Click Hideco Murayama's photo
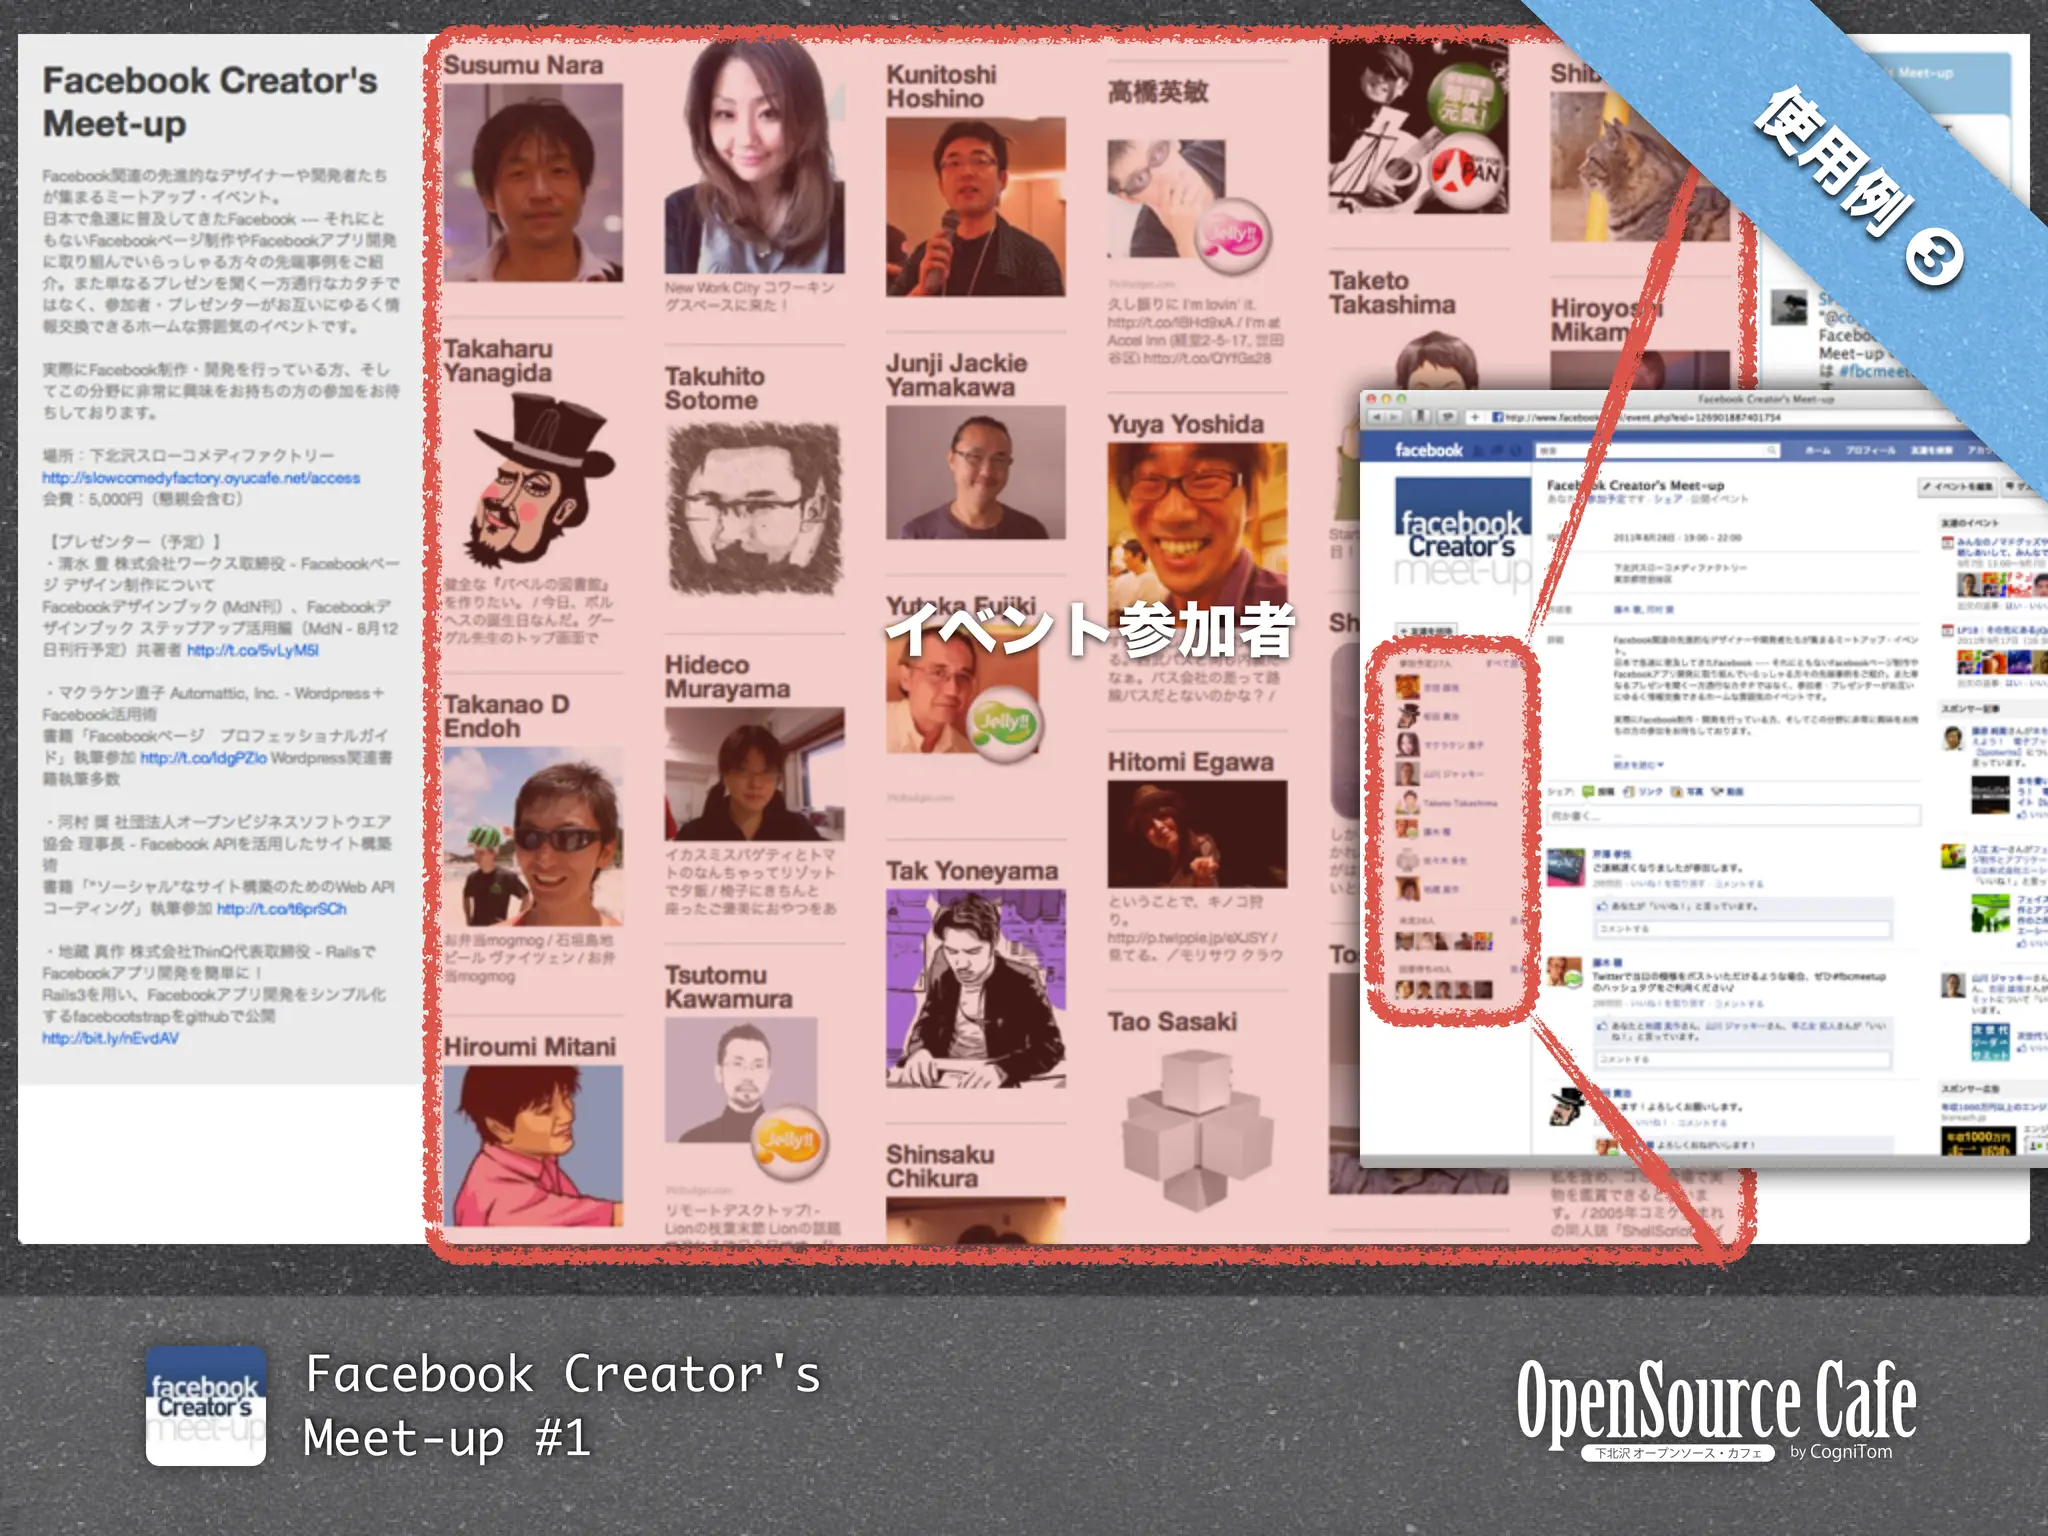This screenshot has width=2048, height=1536. [754, 774]
